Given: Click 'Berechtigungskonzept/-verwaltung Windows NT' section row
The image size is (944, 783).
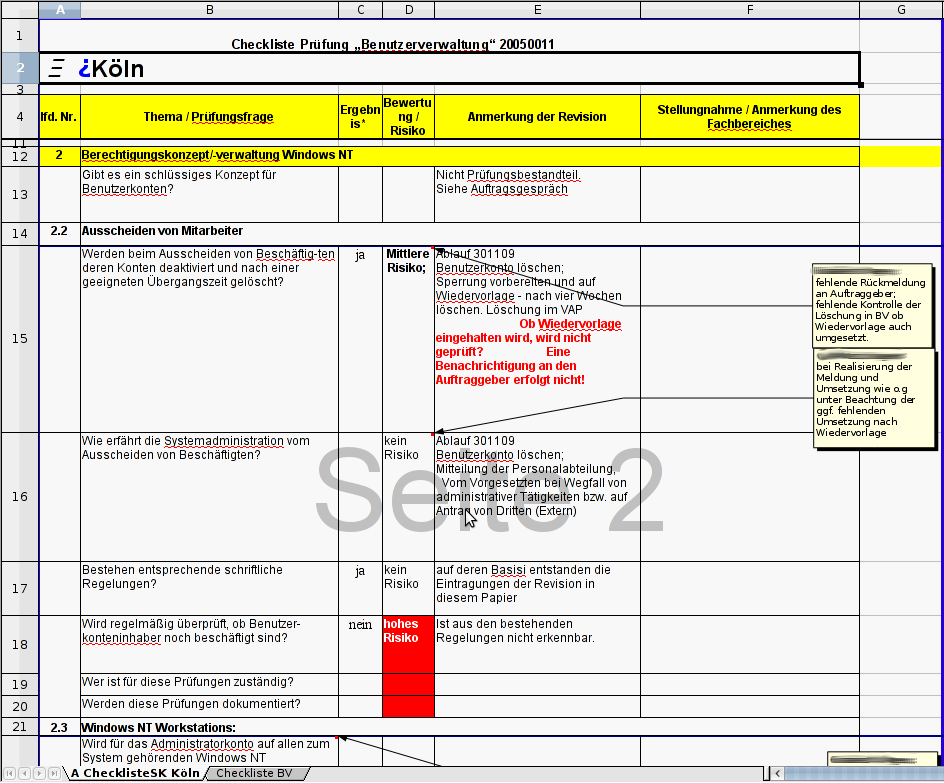Looking at the screenshot, I should [x=470, y=156].
